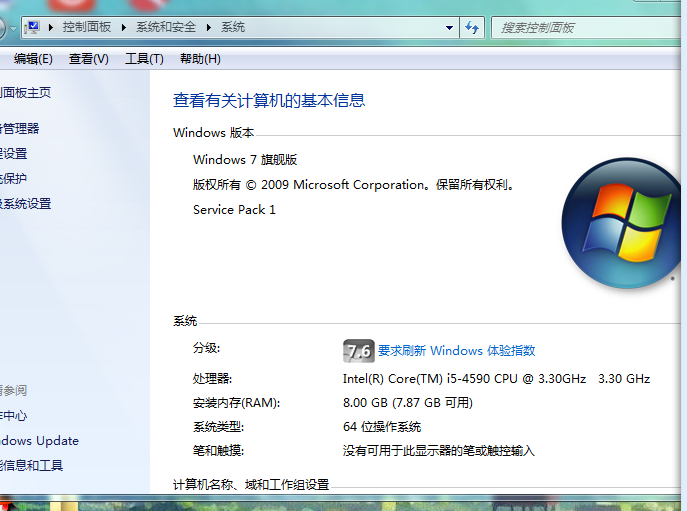
Task: Open address bar history dropdown
Action: [x=449, y=28]
